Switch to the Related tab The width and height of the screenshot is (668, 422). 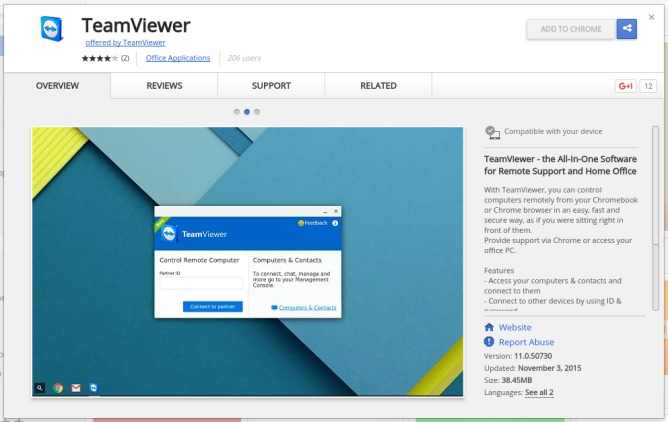pyautogui.click(x=378, y=86)
